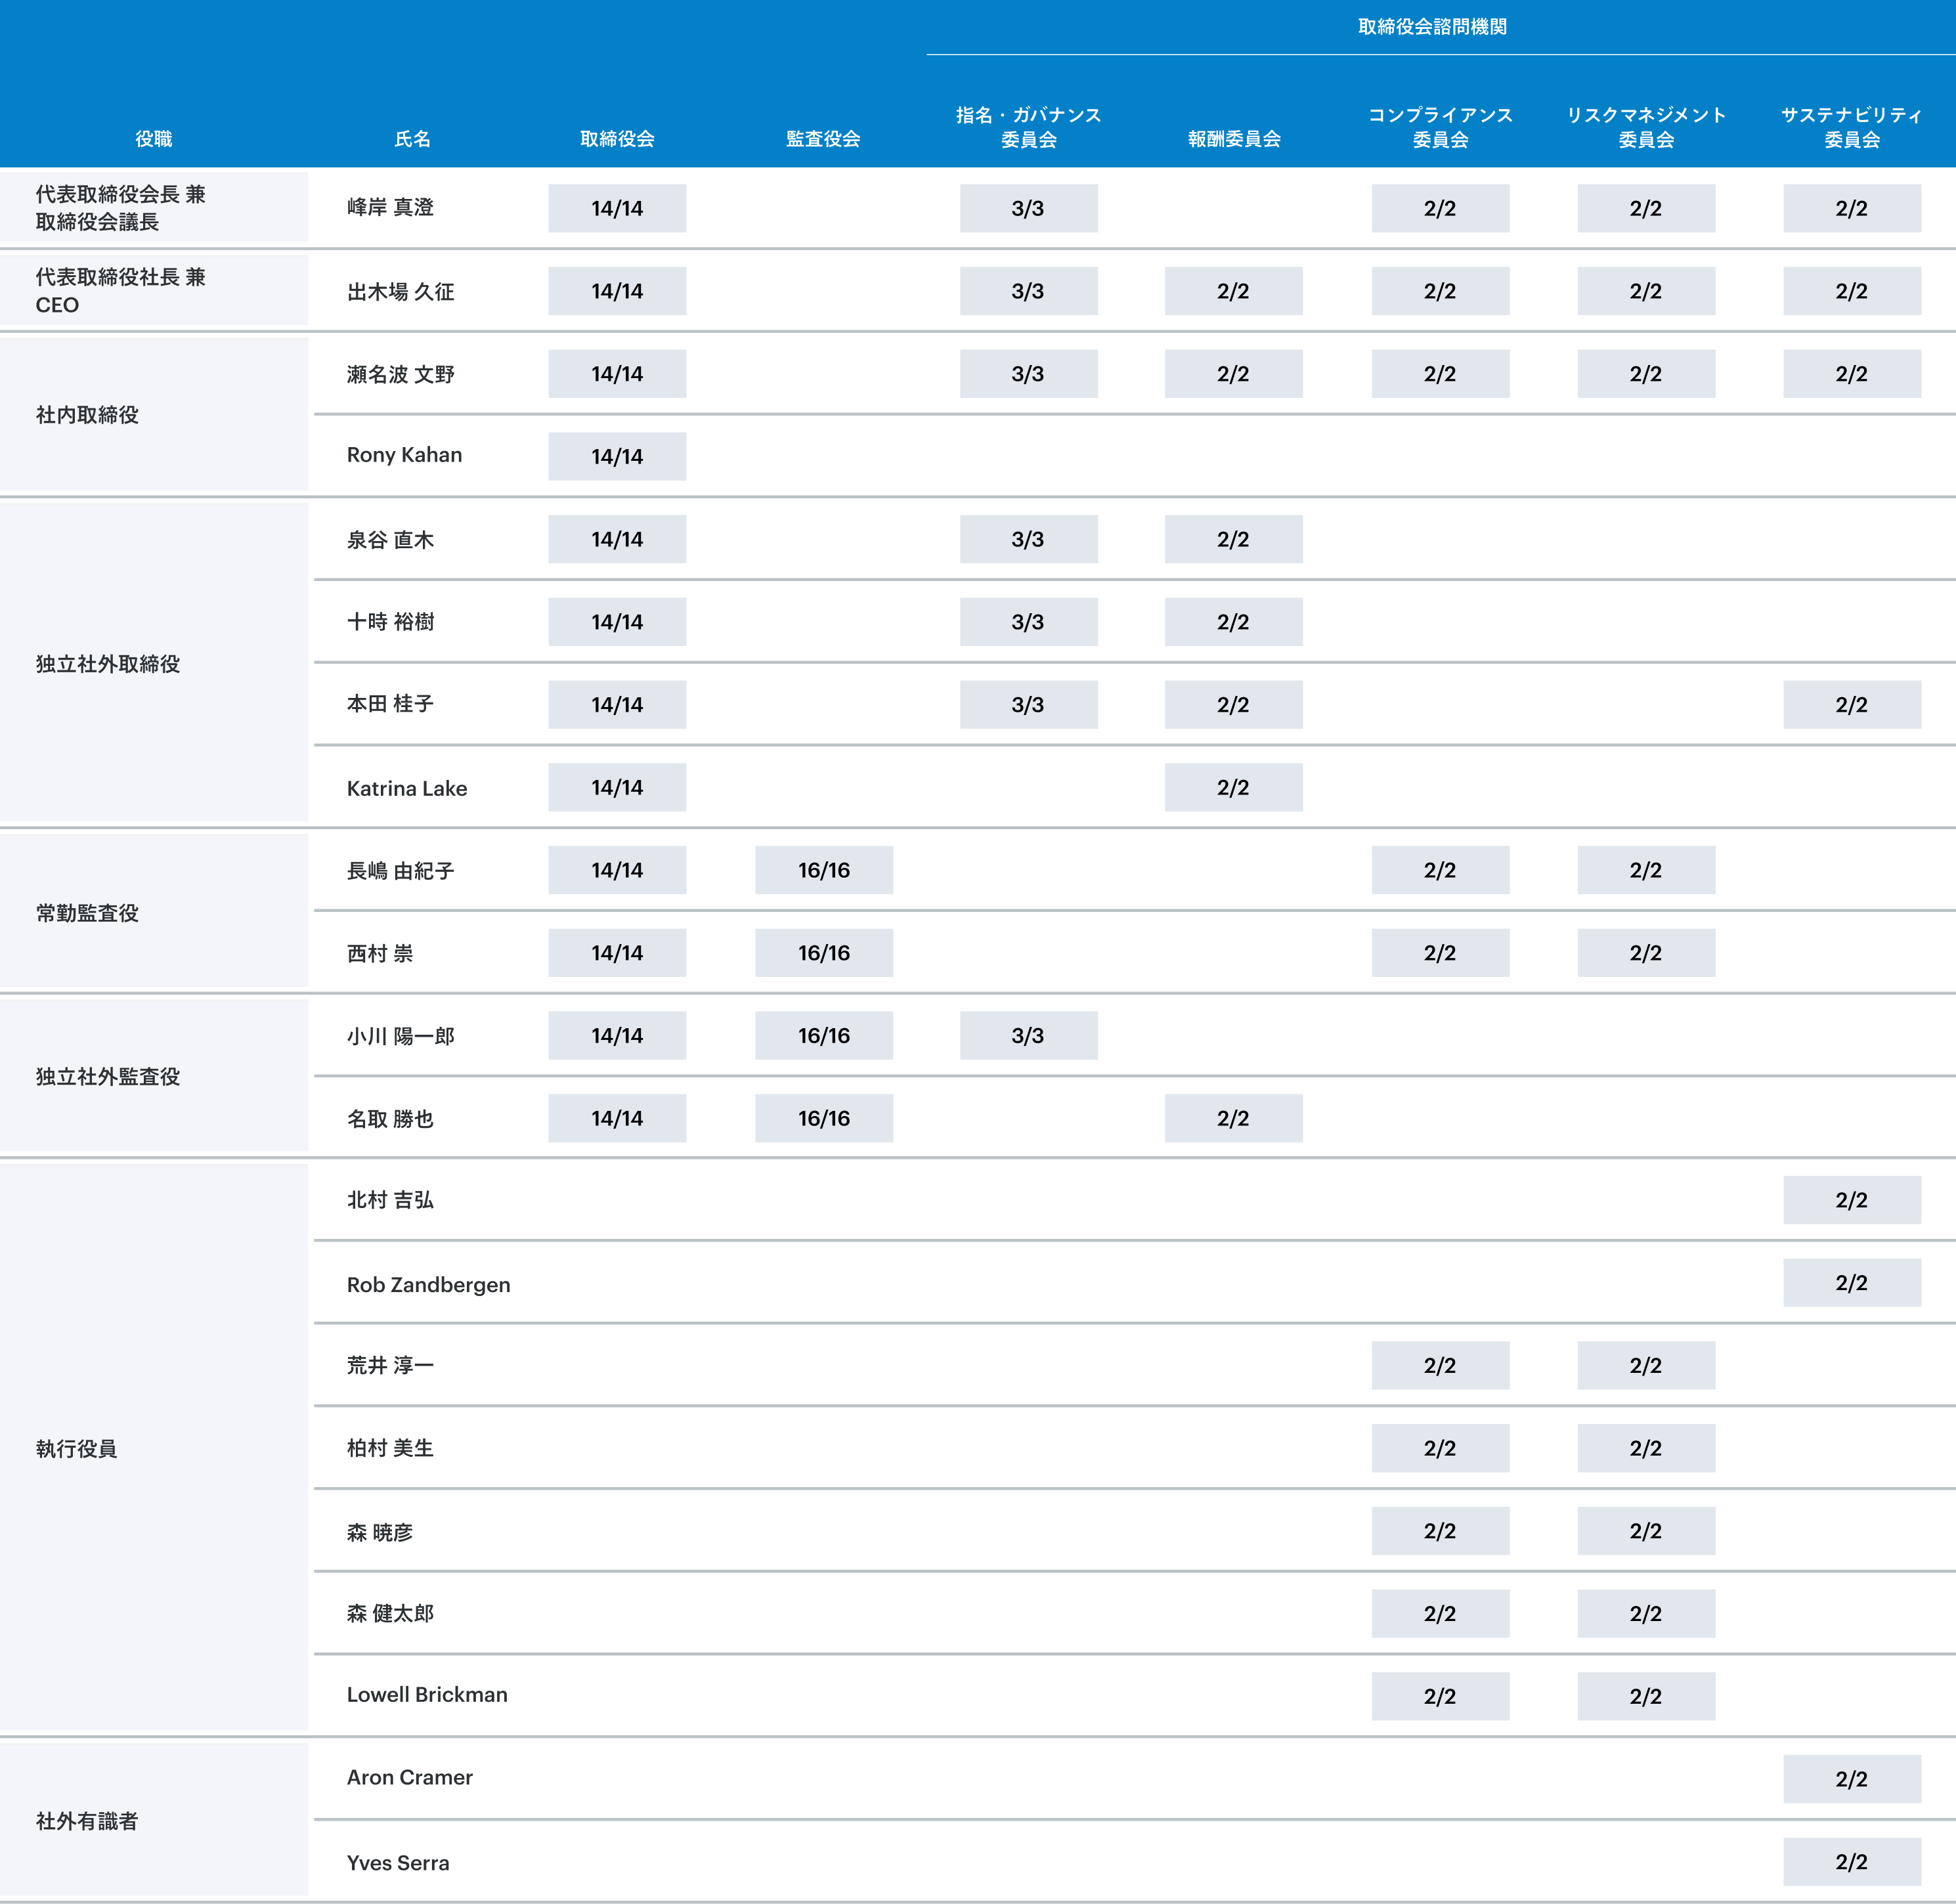Click Rob Zandbergen's name
Viewport: 1956px width, 1904px height.
tap(428, 1284)
